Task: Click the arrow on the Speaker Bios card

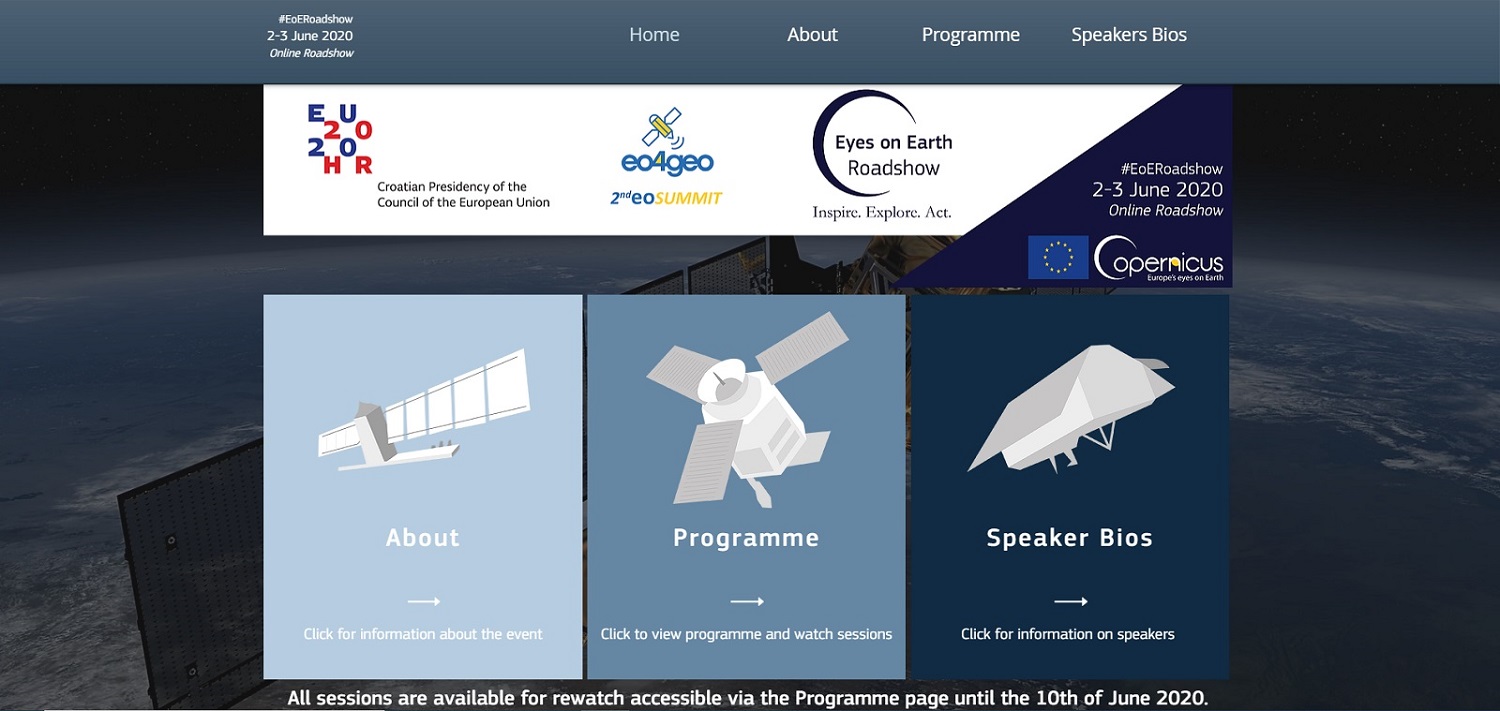Action: click(x=1071, y=601)
